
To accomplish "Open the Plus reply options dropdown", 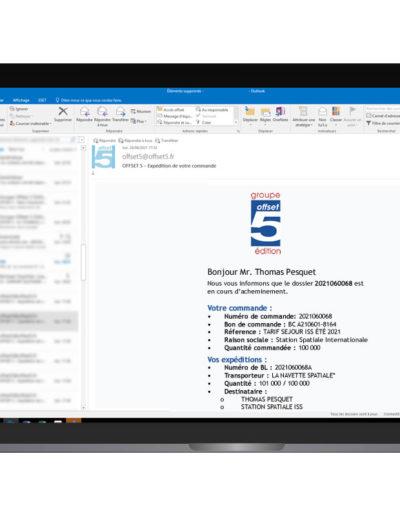I will tap(138, 121).
